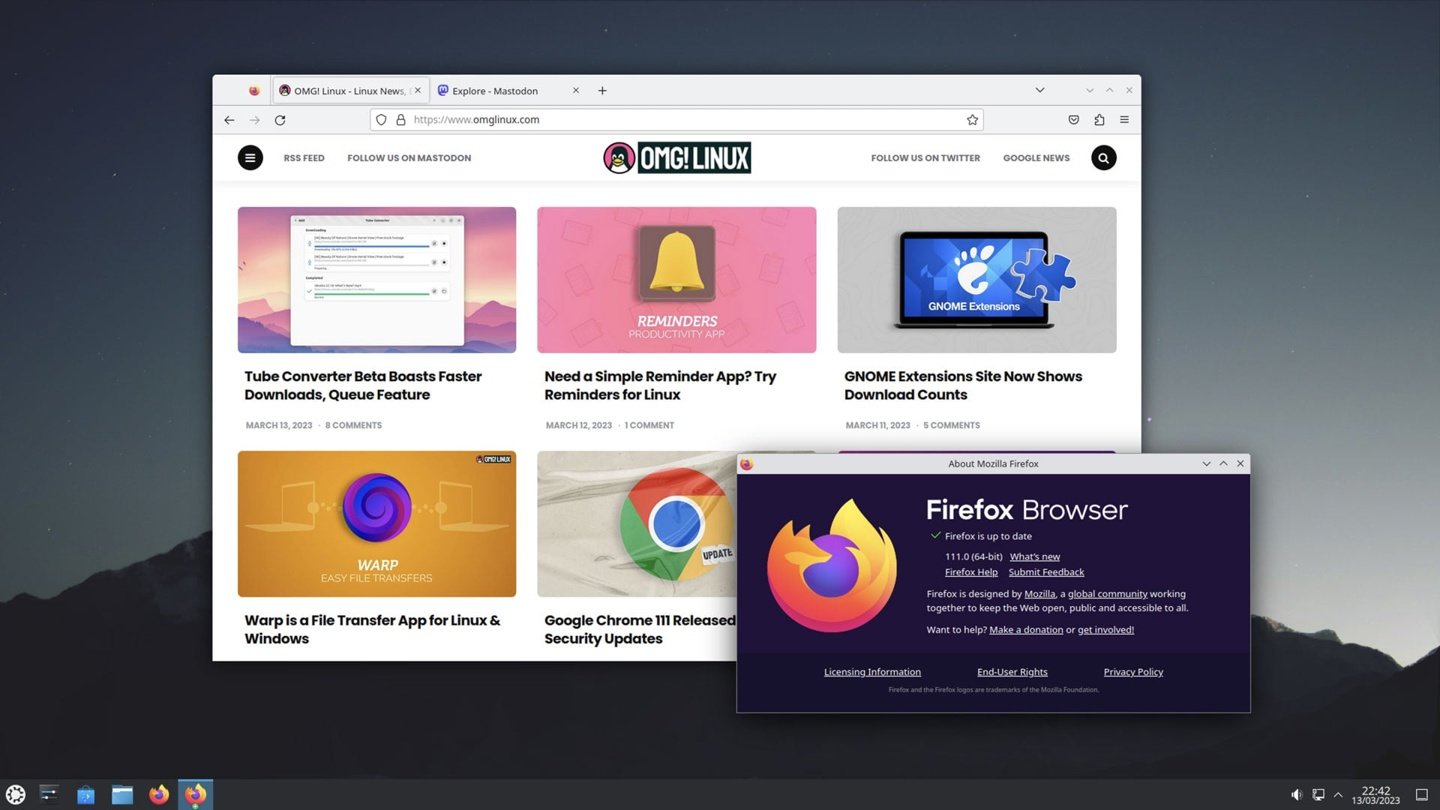Click the About Mozilla Firefox titlebar icon
Image resolution: width=1440 pixels, height=810 pixels.
coord(747,464)
